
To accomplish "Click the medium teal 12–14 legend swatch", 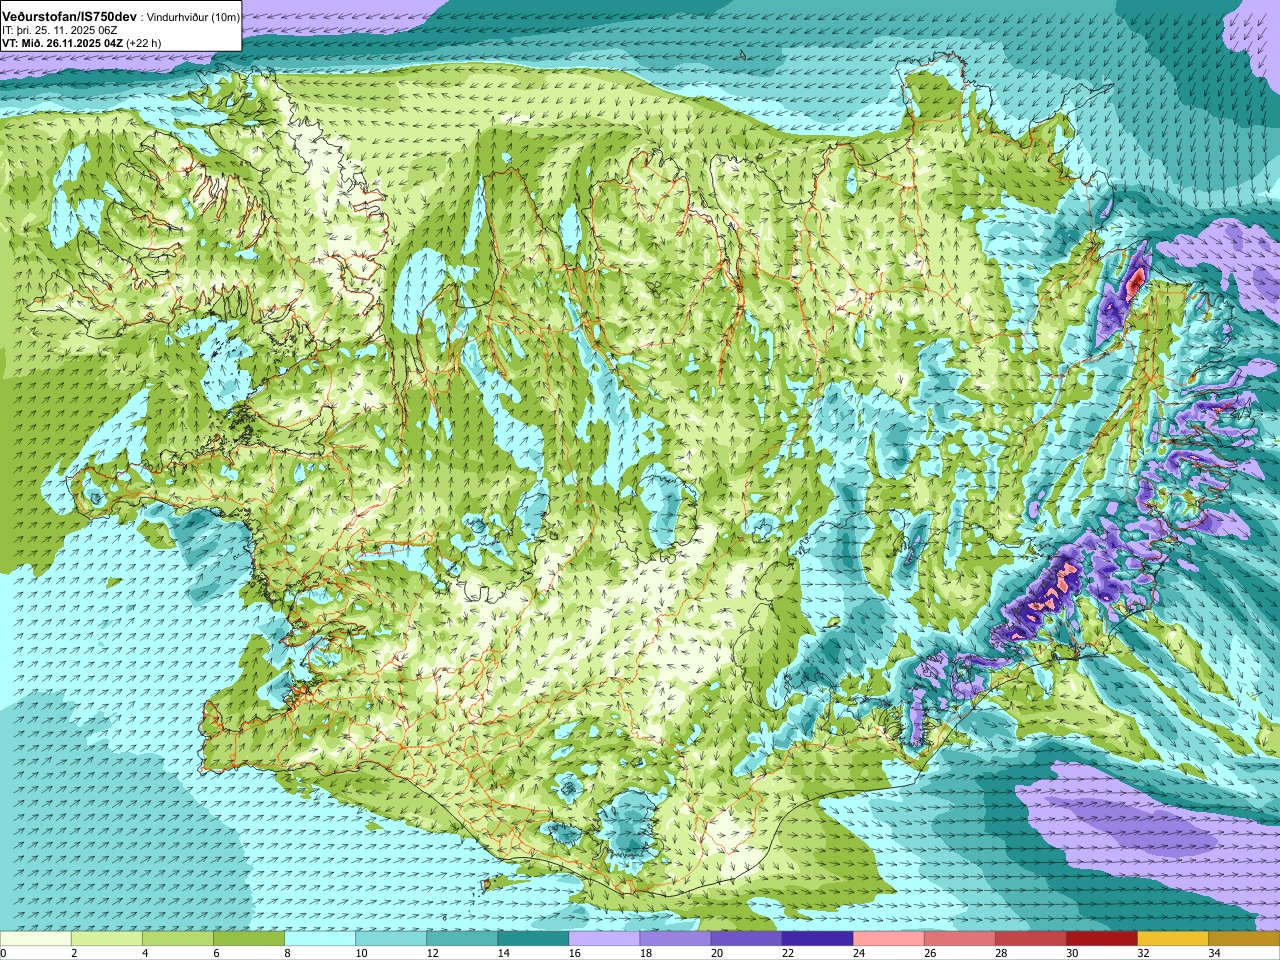I will [462, 939].
